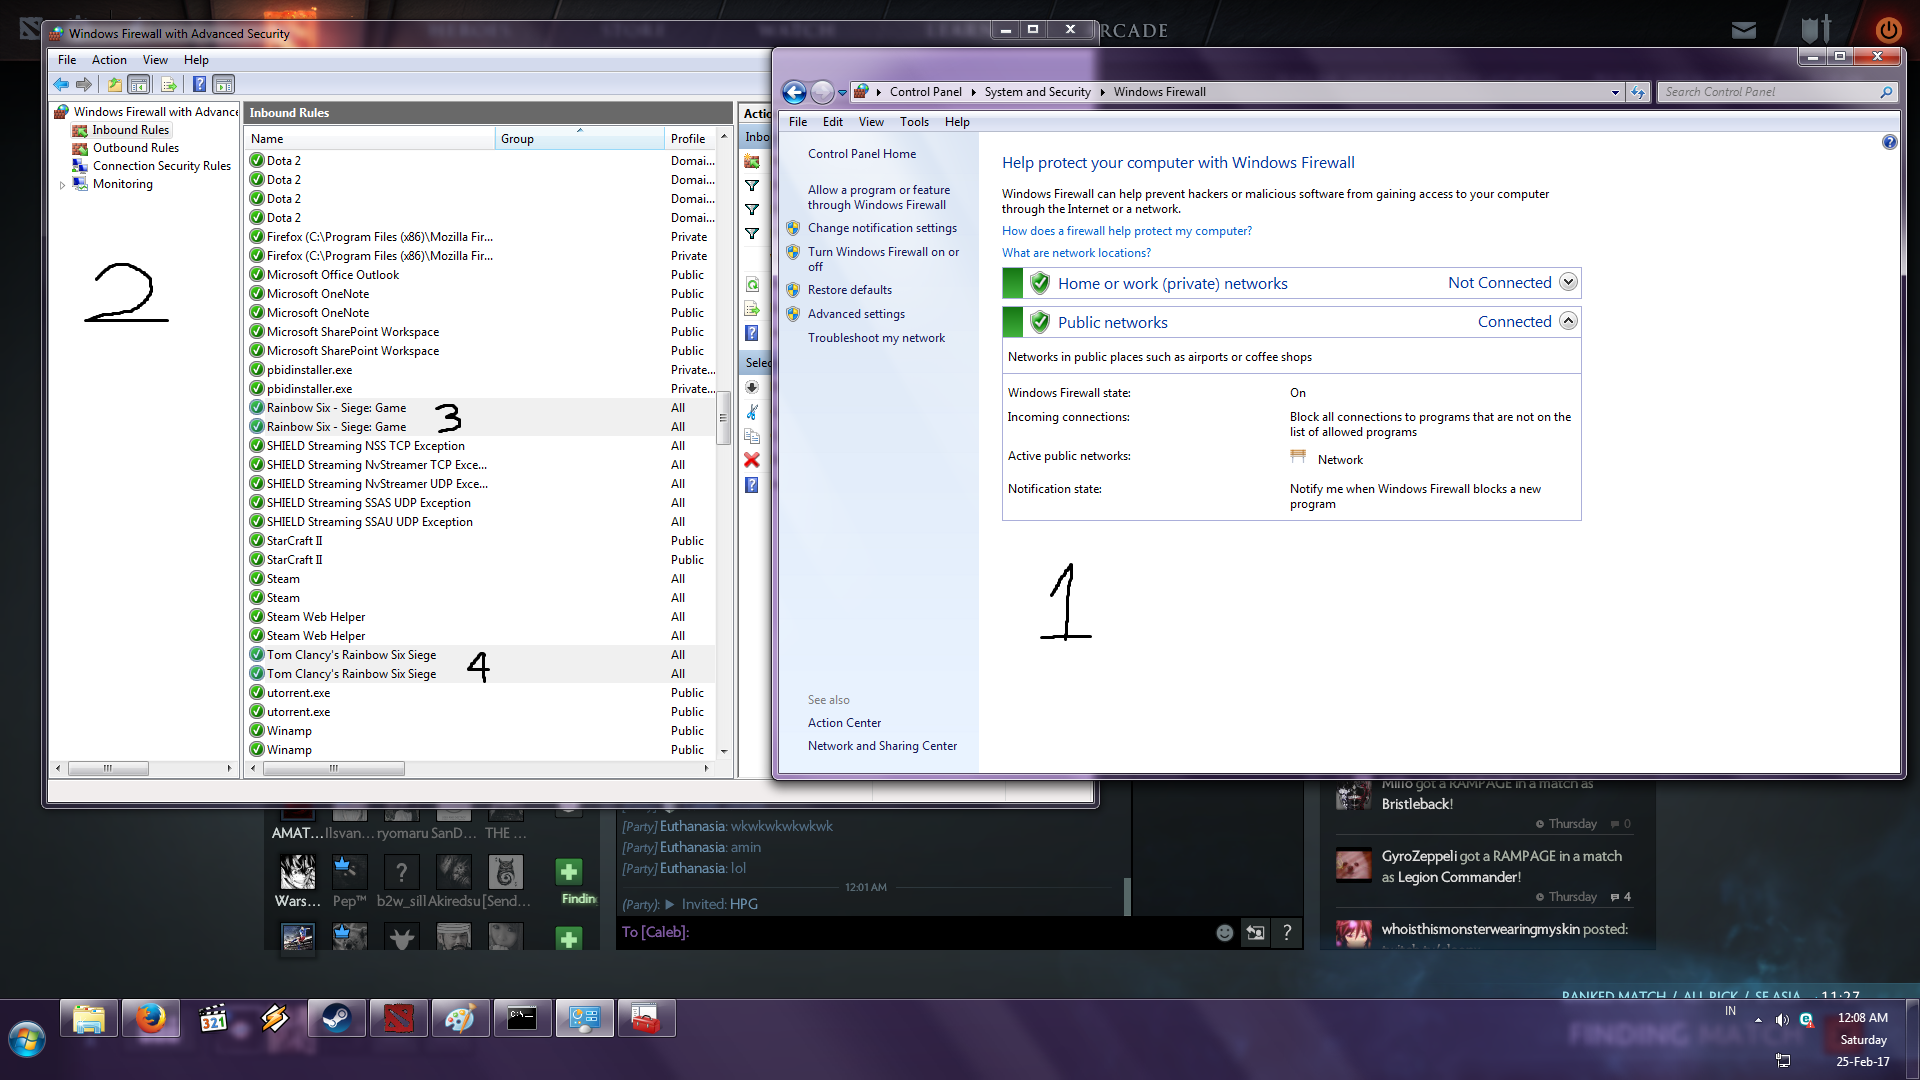Expand the Monitoring tree node

[x=62, y=185]
